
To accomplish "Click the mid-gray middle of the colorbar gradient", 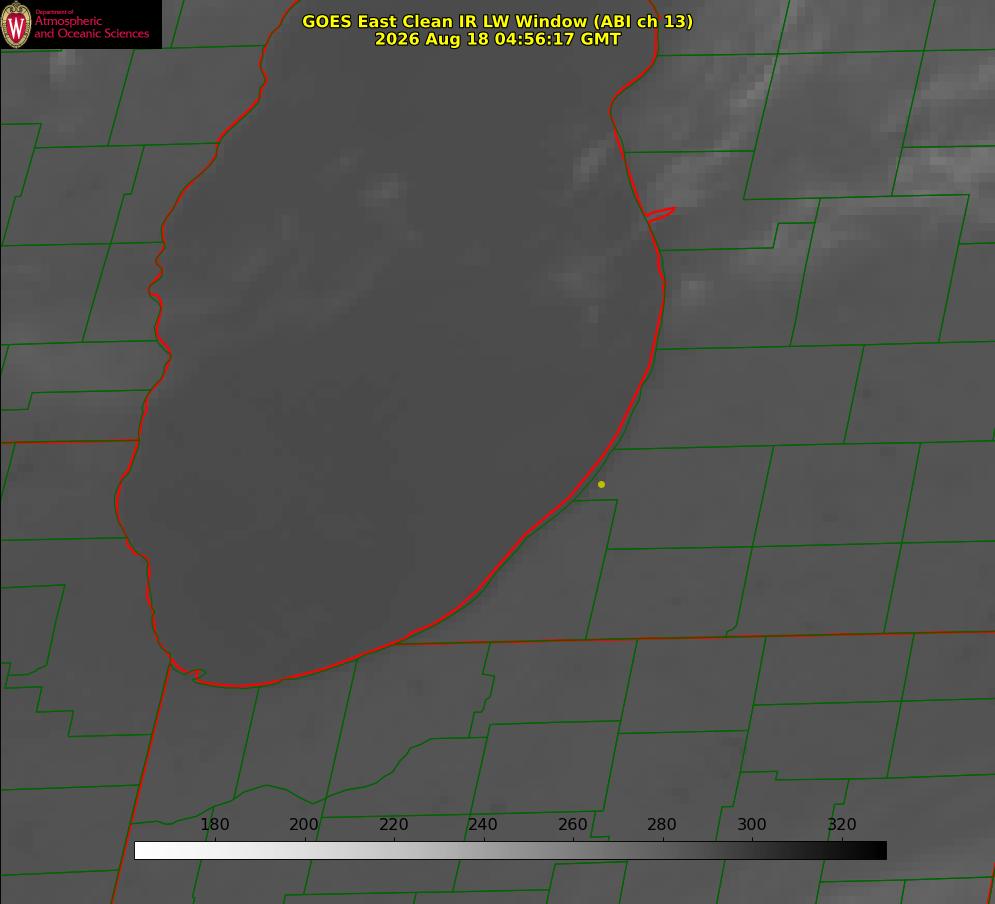I will tap(510, 851).
